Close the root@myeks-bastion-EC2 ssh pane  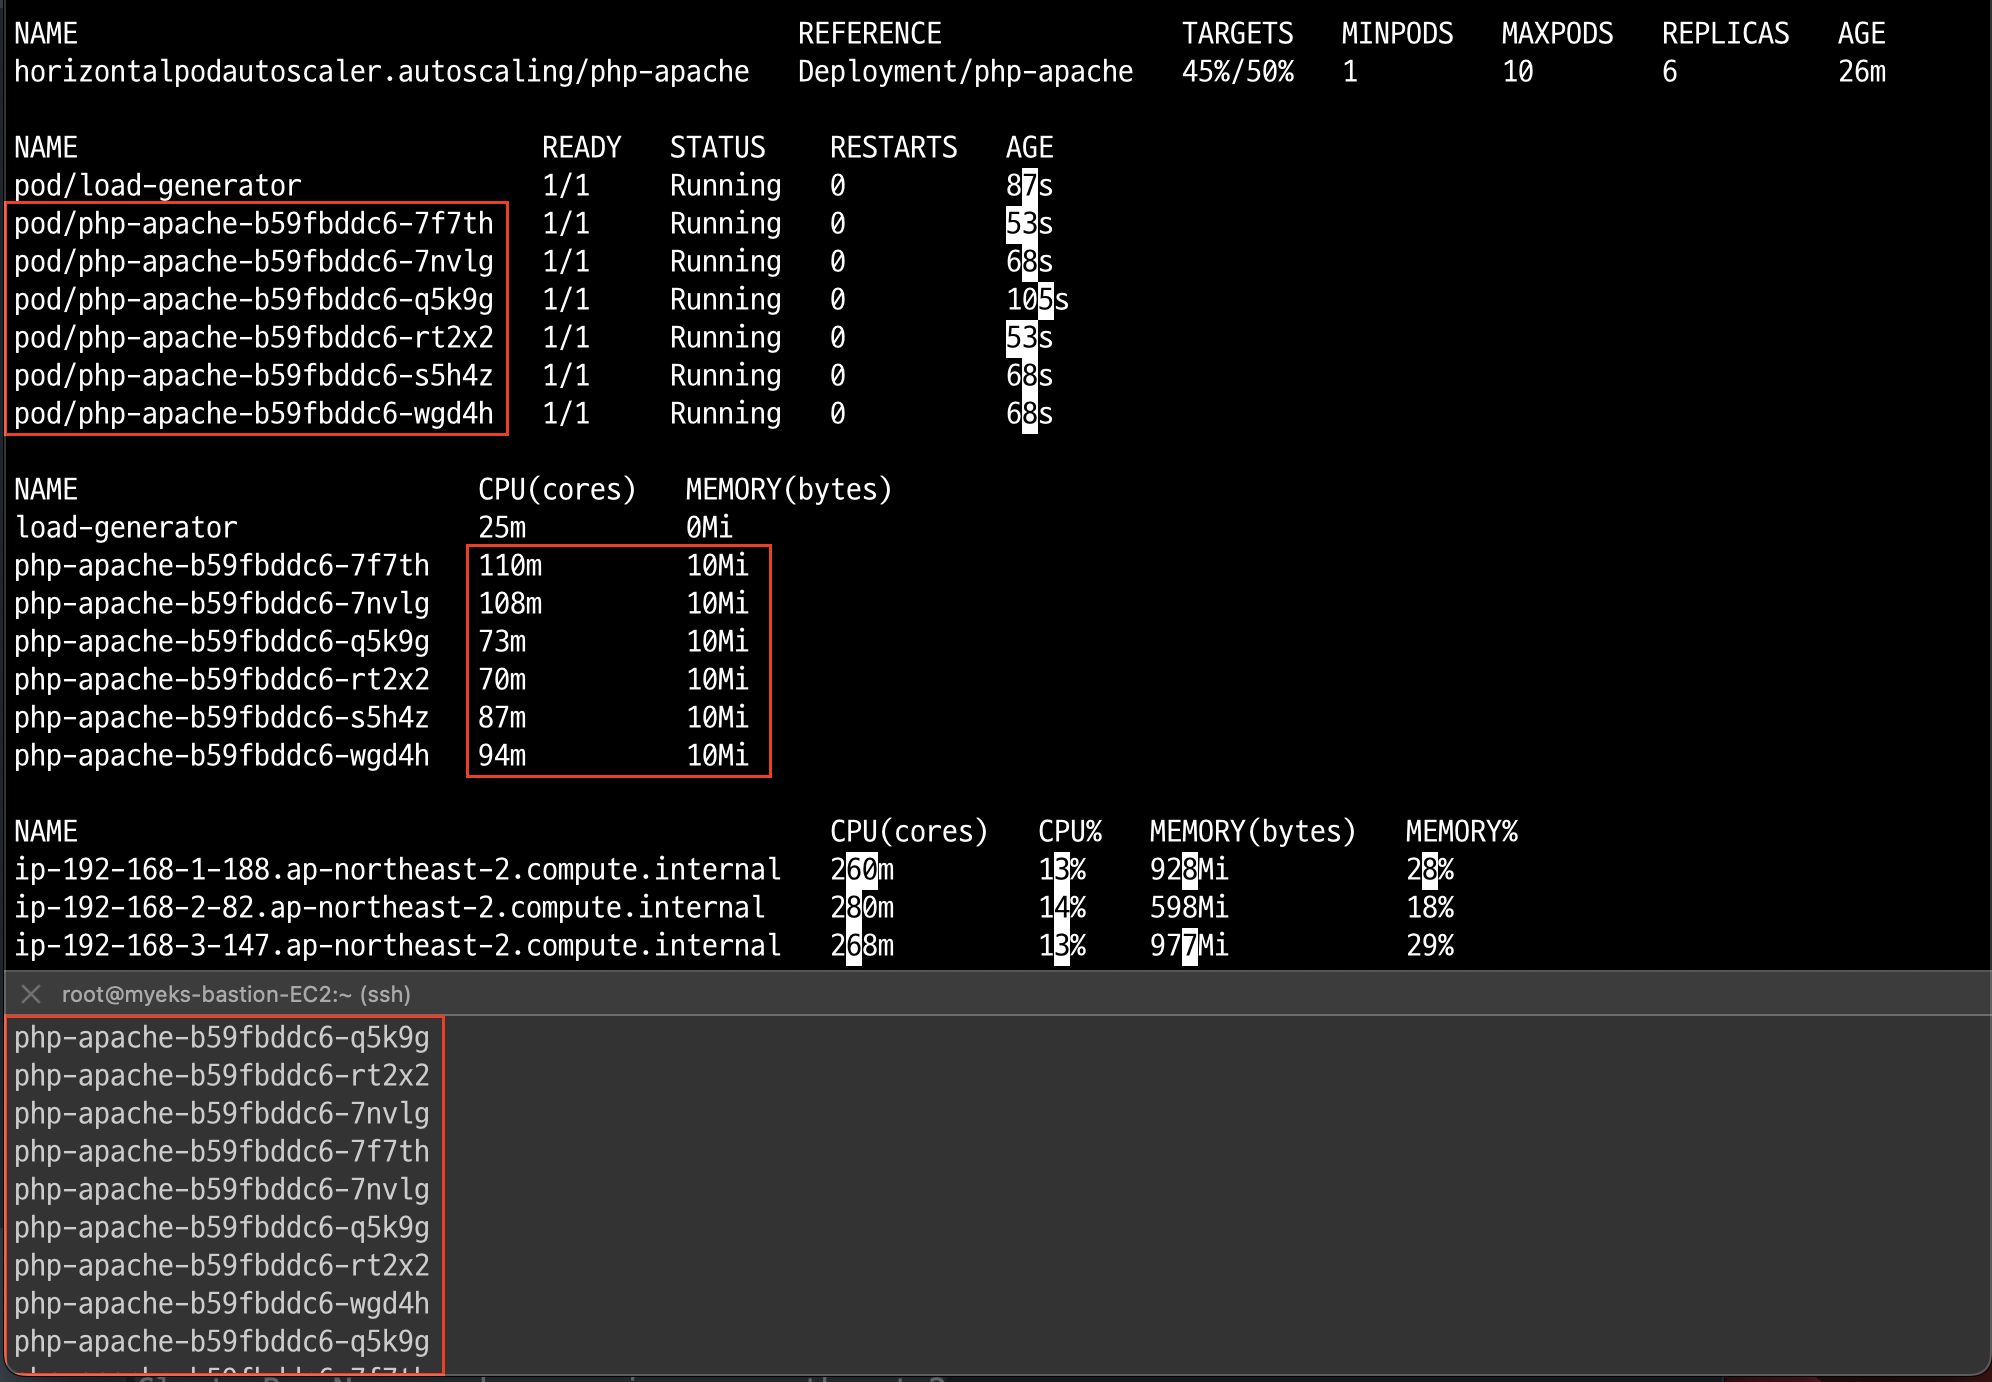(31, 994)
